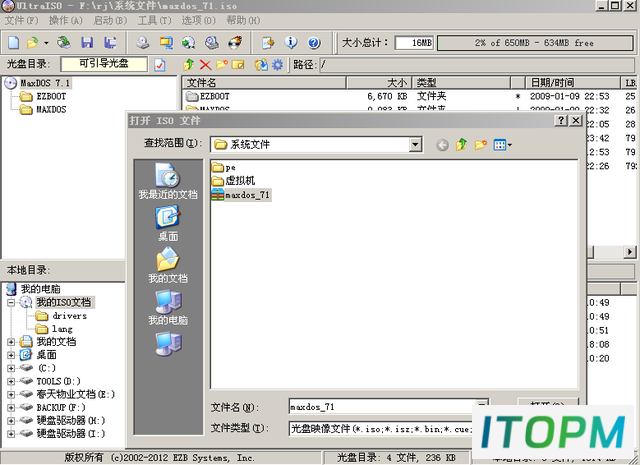Go to 我的电脑 in places bar
This screenshot has height=465, width=640.
pyautogui.click(x=168, y=308)
